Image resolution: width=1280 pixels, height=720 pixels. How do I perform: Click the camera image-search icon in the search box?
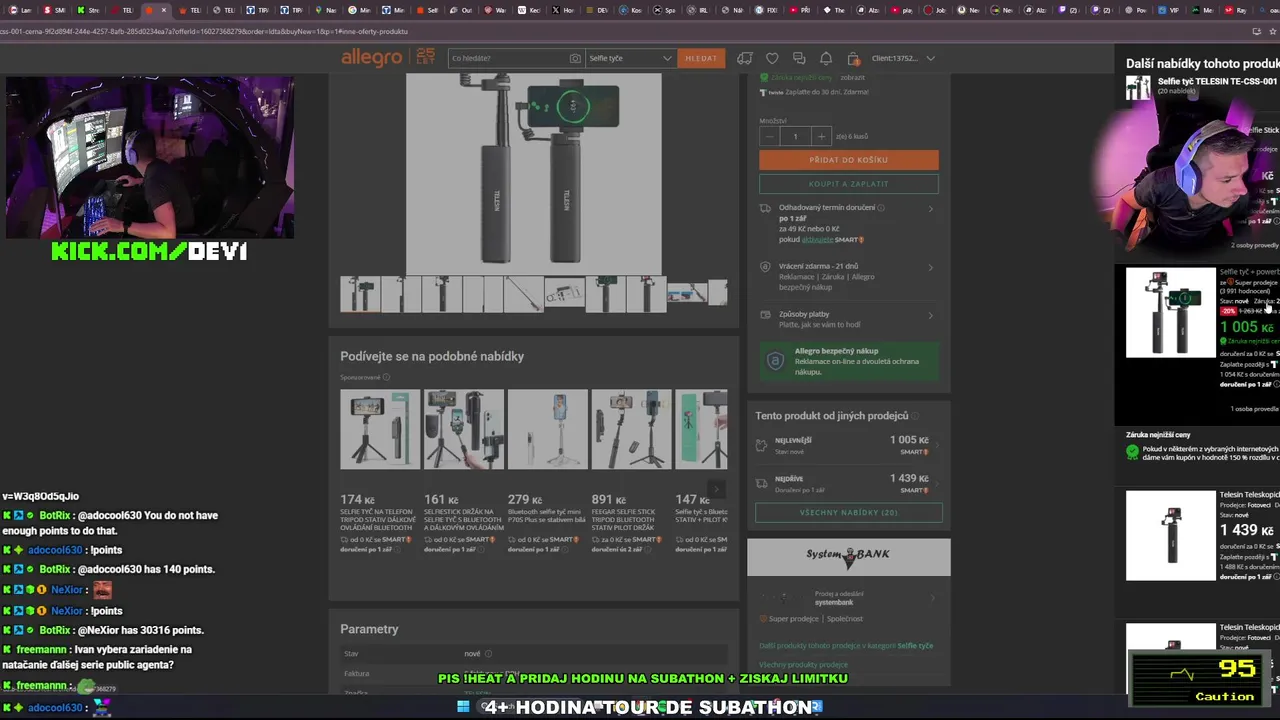tap(575, 58)
